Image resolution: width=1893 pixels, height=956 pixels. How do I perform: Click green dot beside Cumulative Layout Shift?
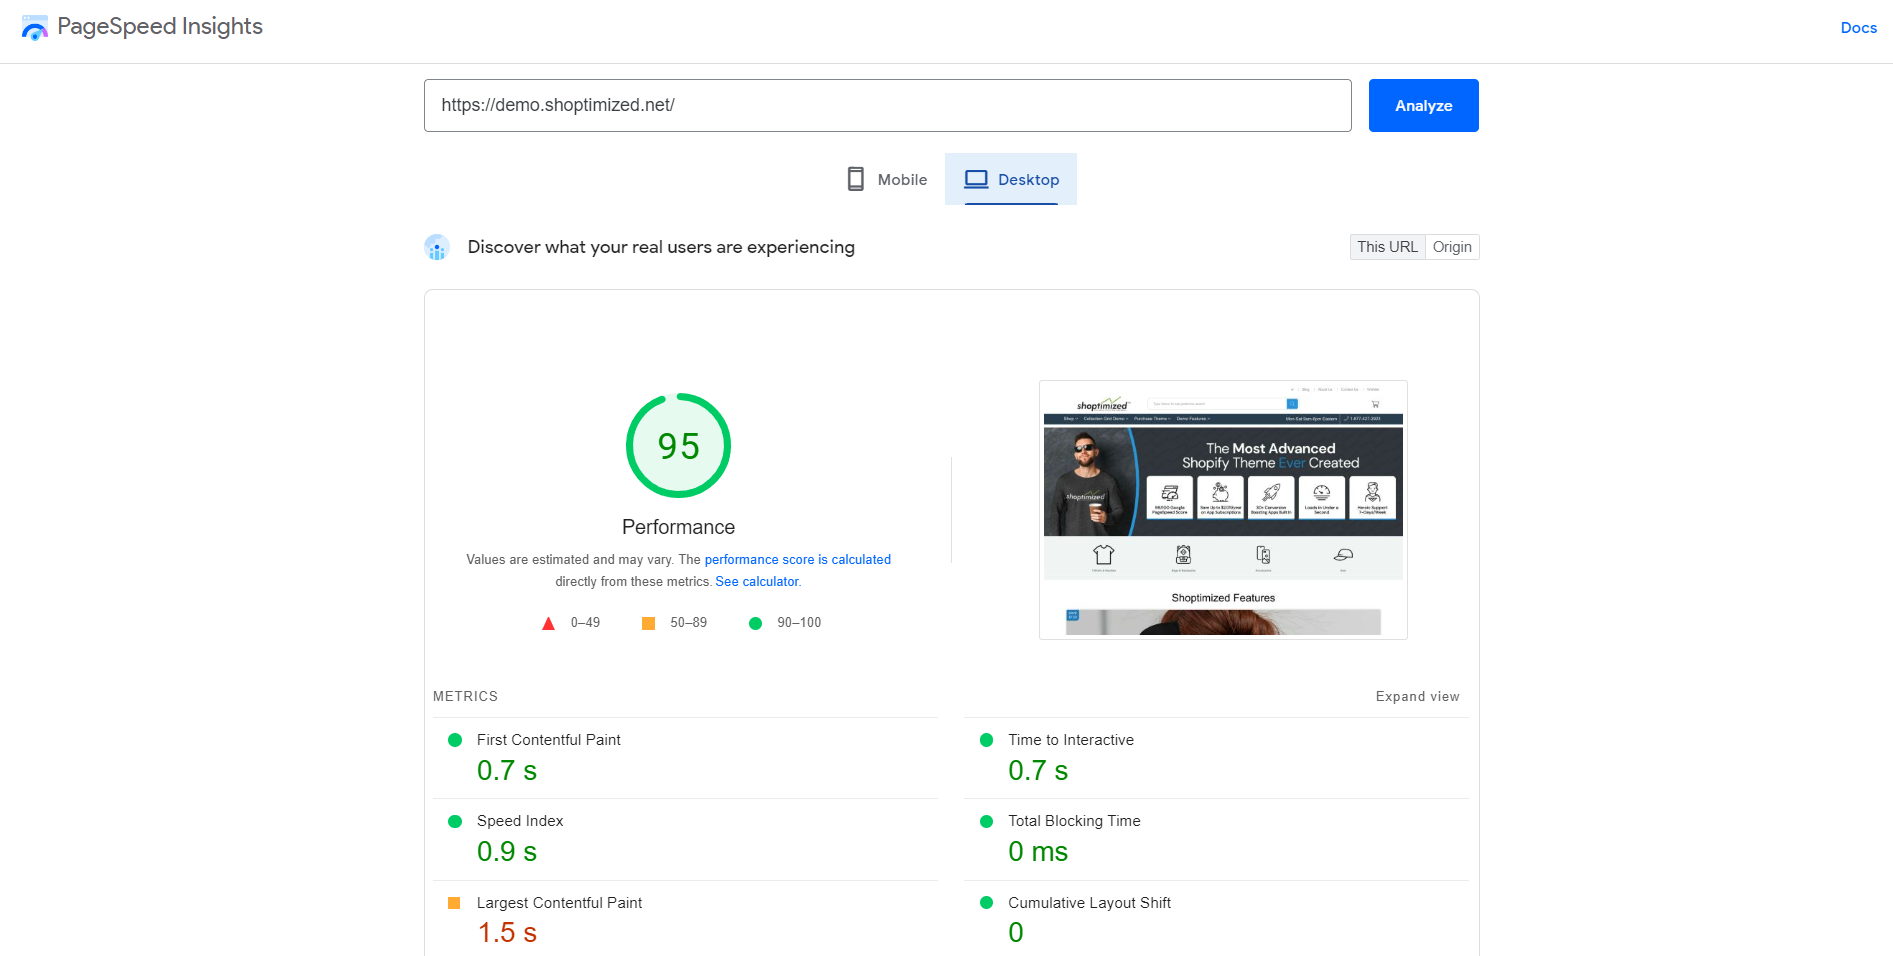[986, 903]
